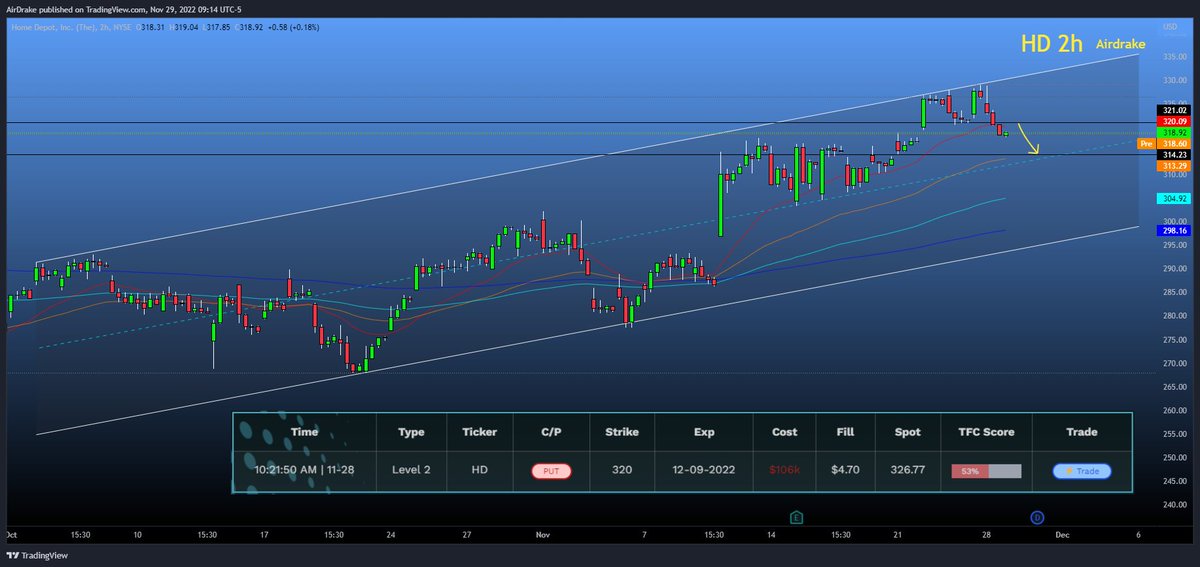Open the USD currency selector on price axis
Viewport: 1200px width, 567px height.
(1172, 27)
